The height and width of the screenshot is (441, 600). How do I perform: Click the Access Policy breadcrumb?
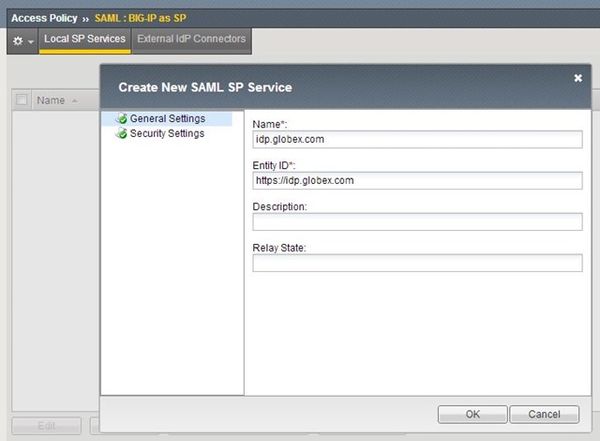[x=43, y=18]
